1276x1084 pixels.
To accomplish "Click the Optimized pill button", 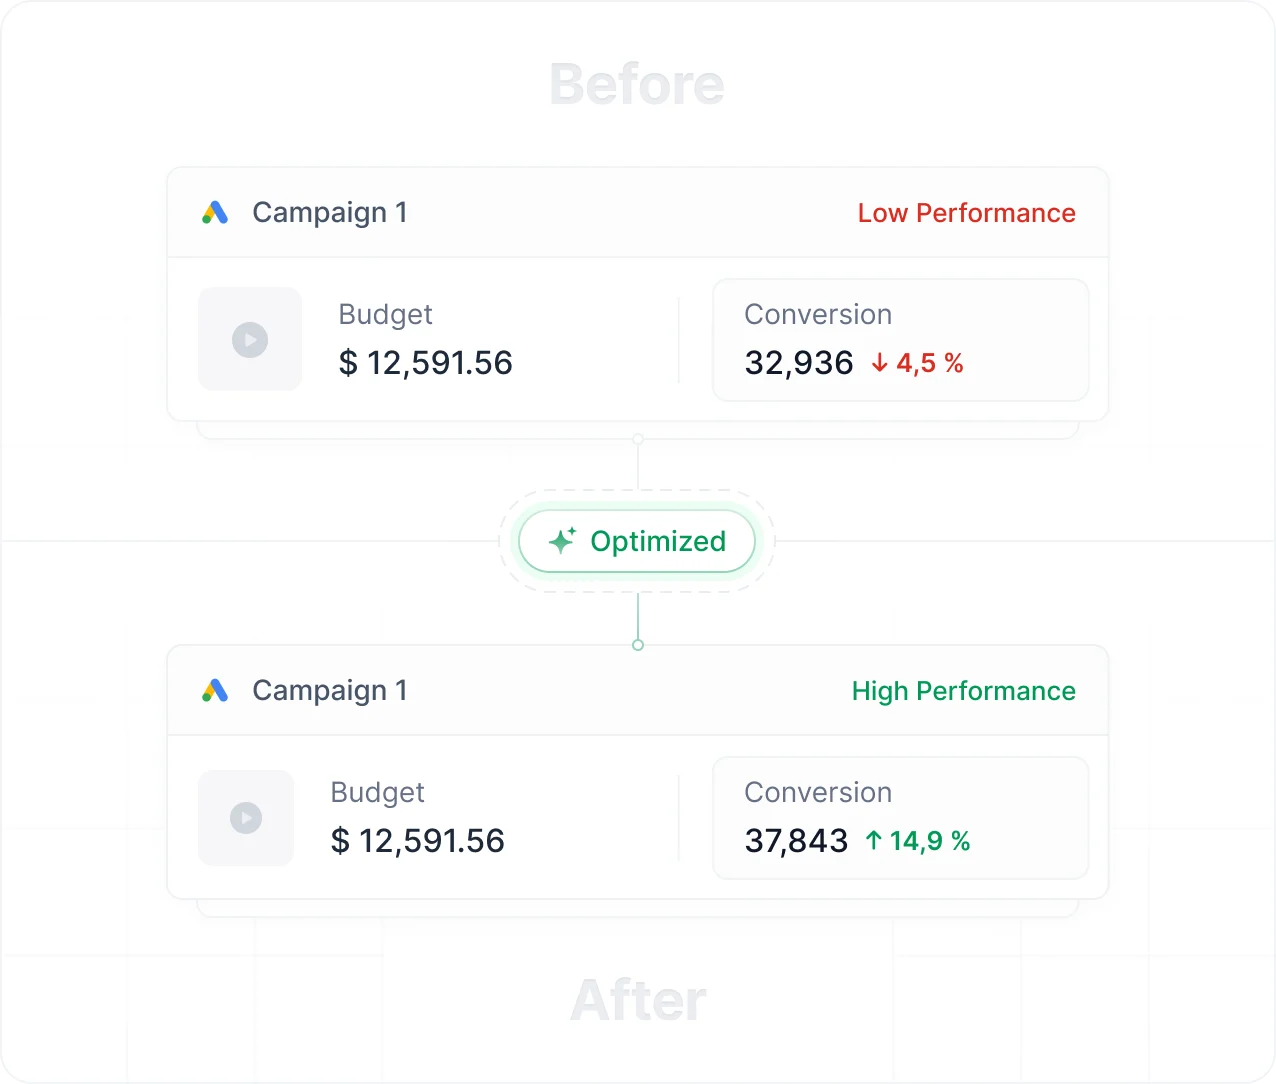I will 637,541.
